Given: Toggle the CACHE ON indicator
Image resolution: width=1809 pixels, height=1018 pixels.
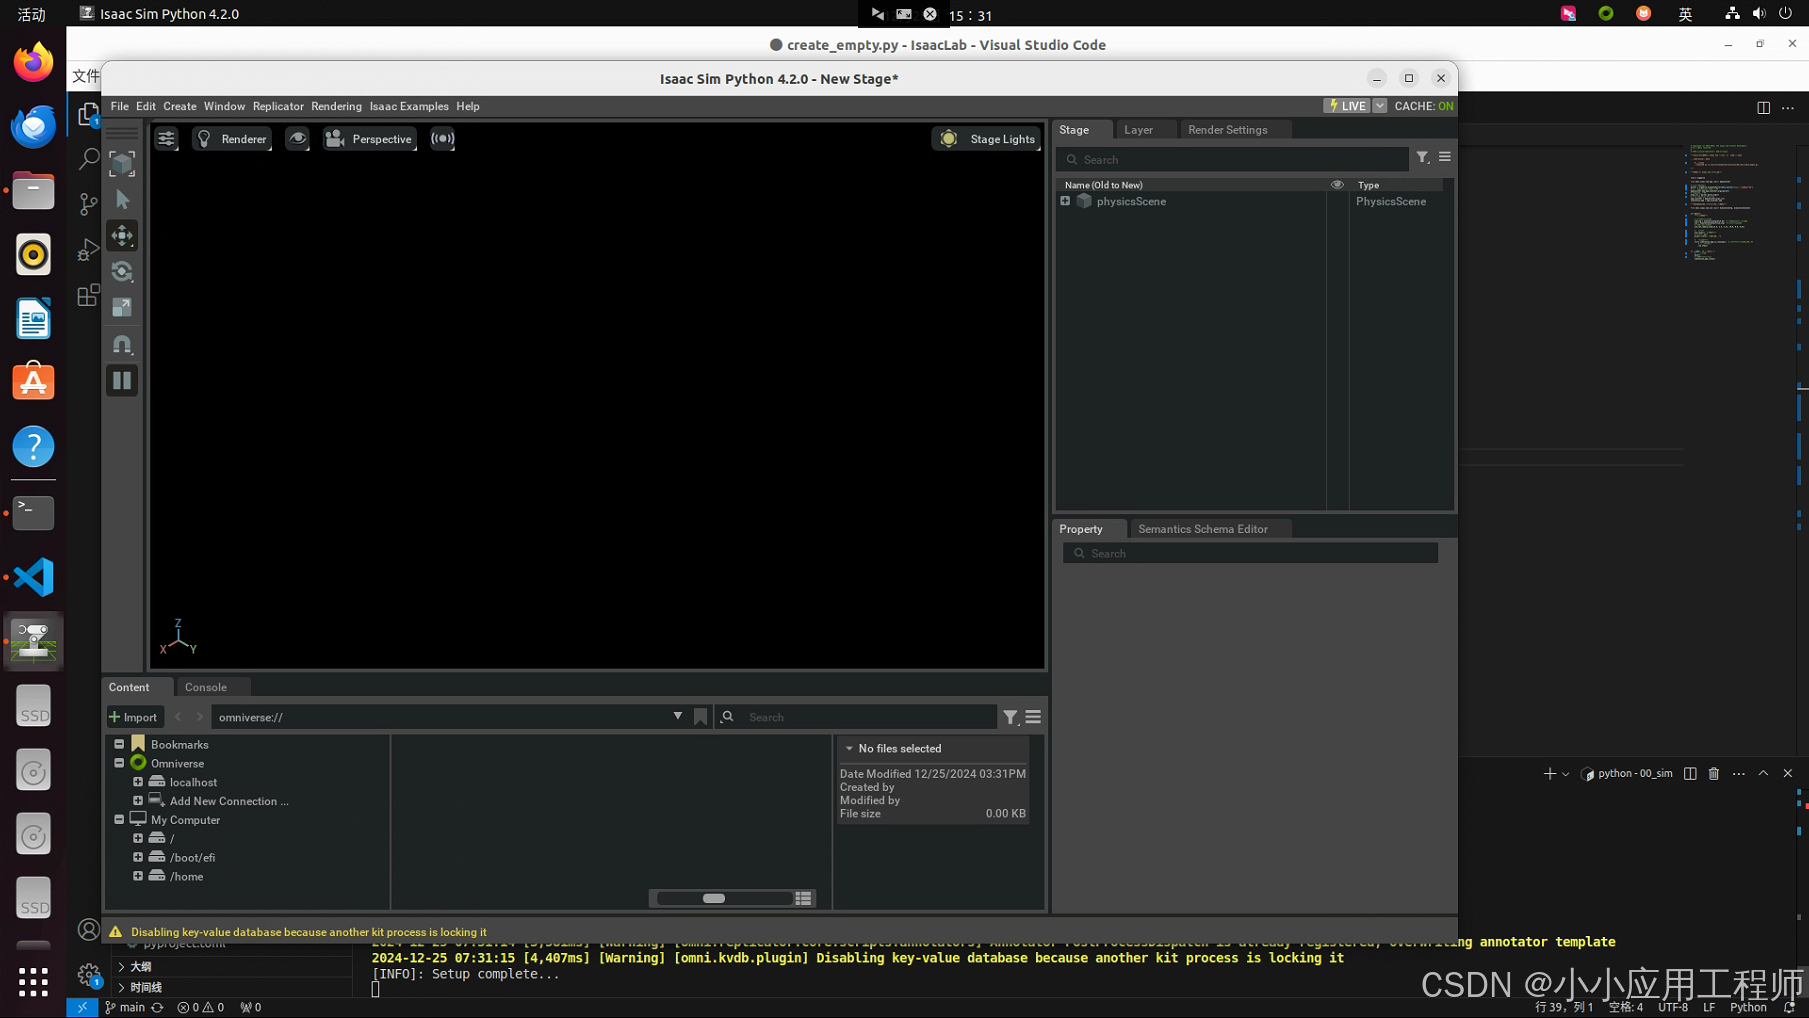Looking at the screenshot, I should coord(1424,106).
